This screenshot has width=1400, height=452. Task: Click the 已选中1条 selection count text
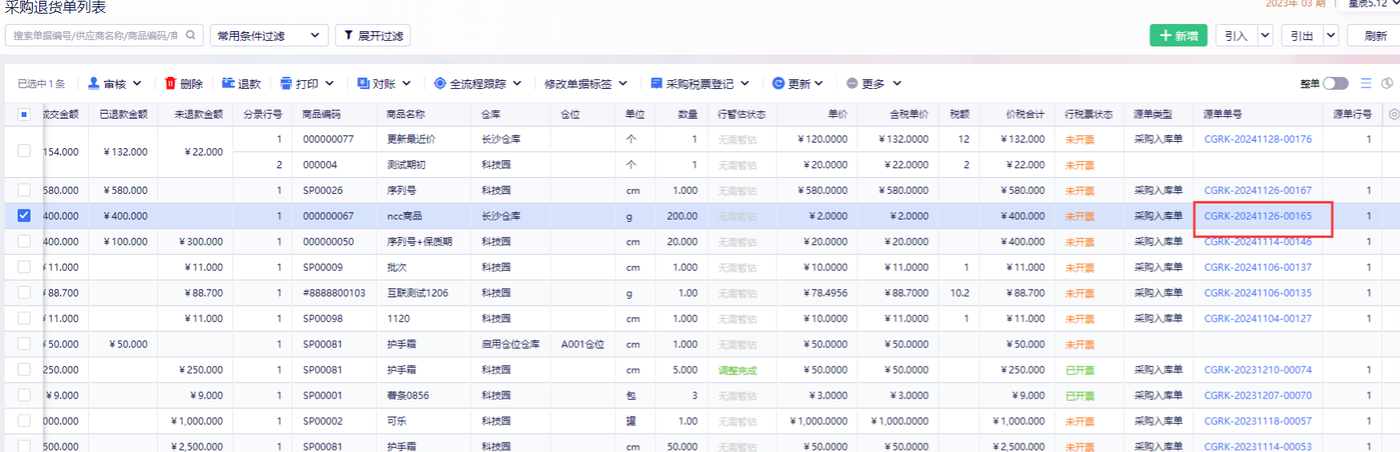pos(41,84)
